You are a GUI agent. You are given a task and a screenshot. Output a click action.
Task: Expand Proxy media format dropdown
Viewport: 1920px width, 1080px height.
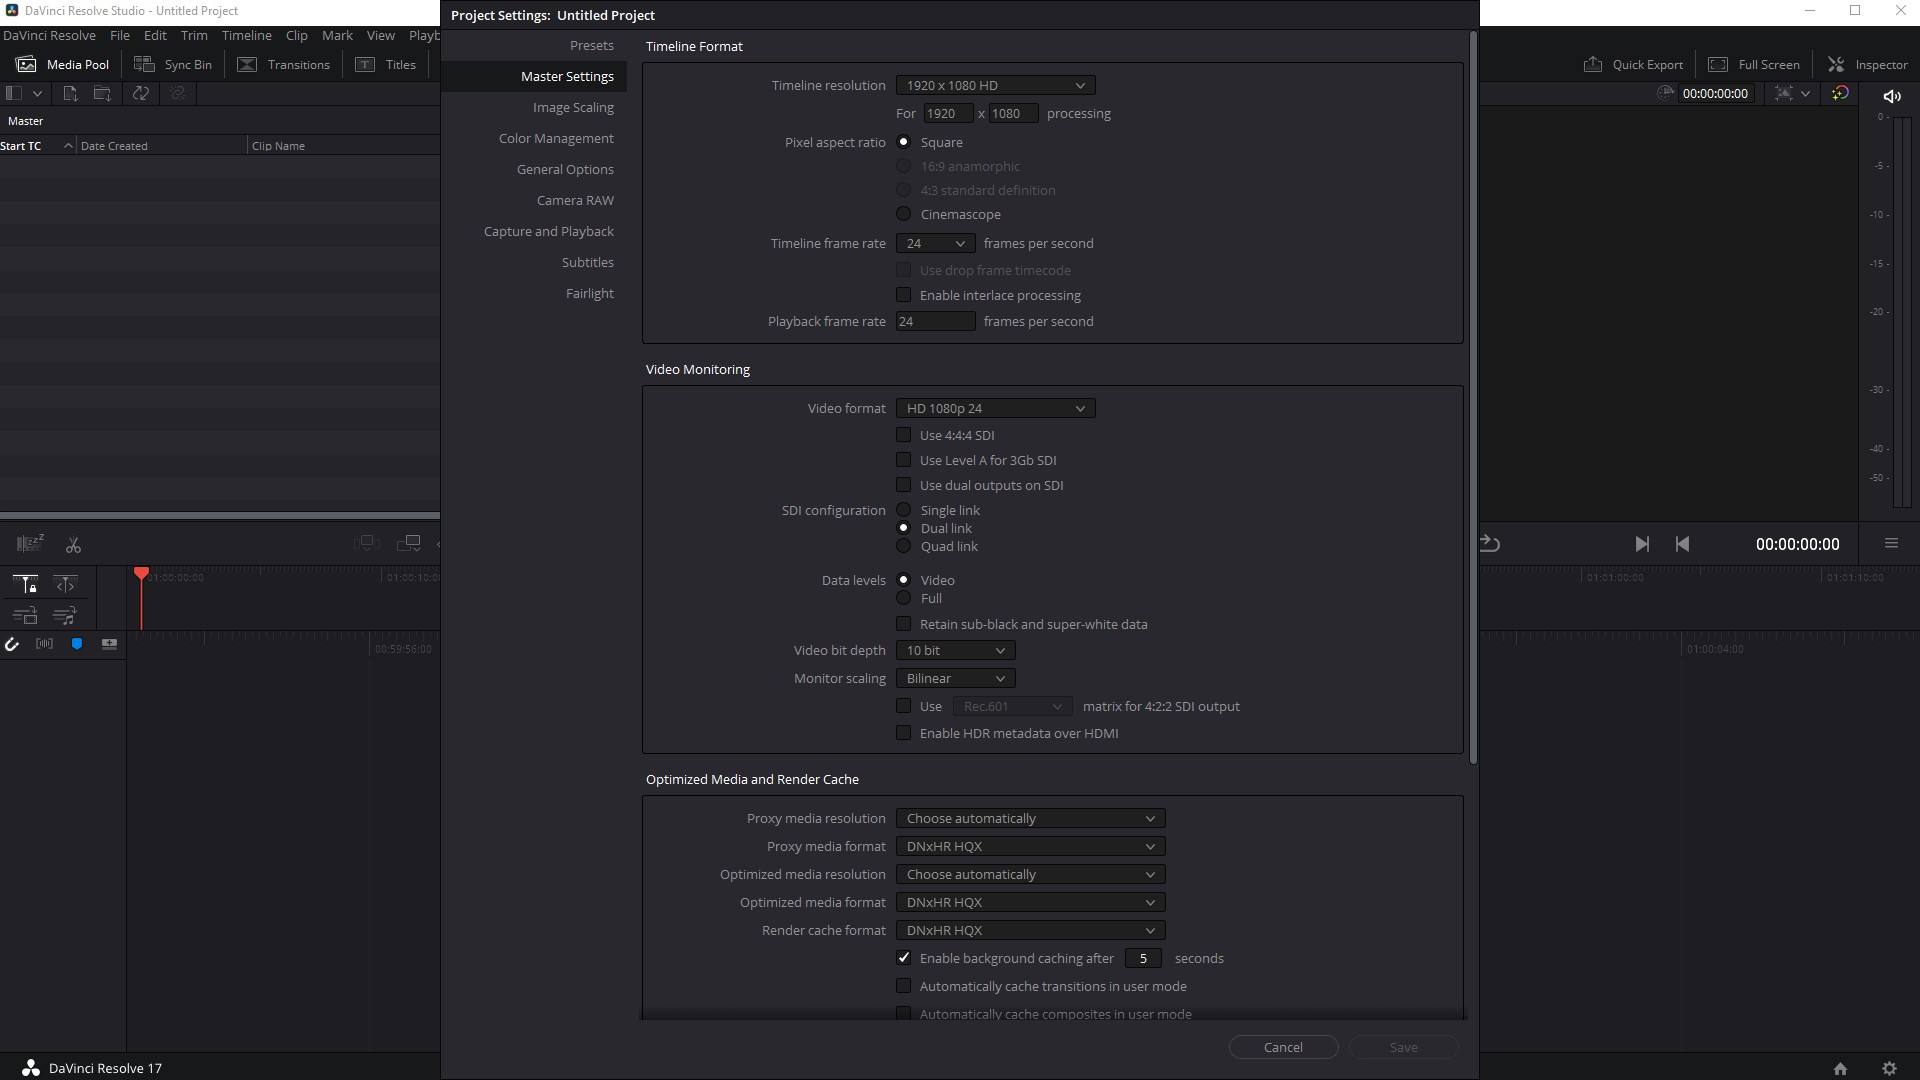pos(1027,845)
